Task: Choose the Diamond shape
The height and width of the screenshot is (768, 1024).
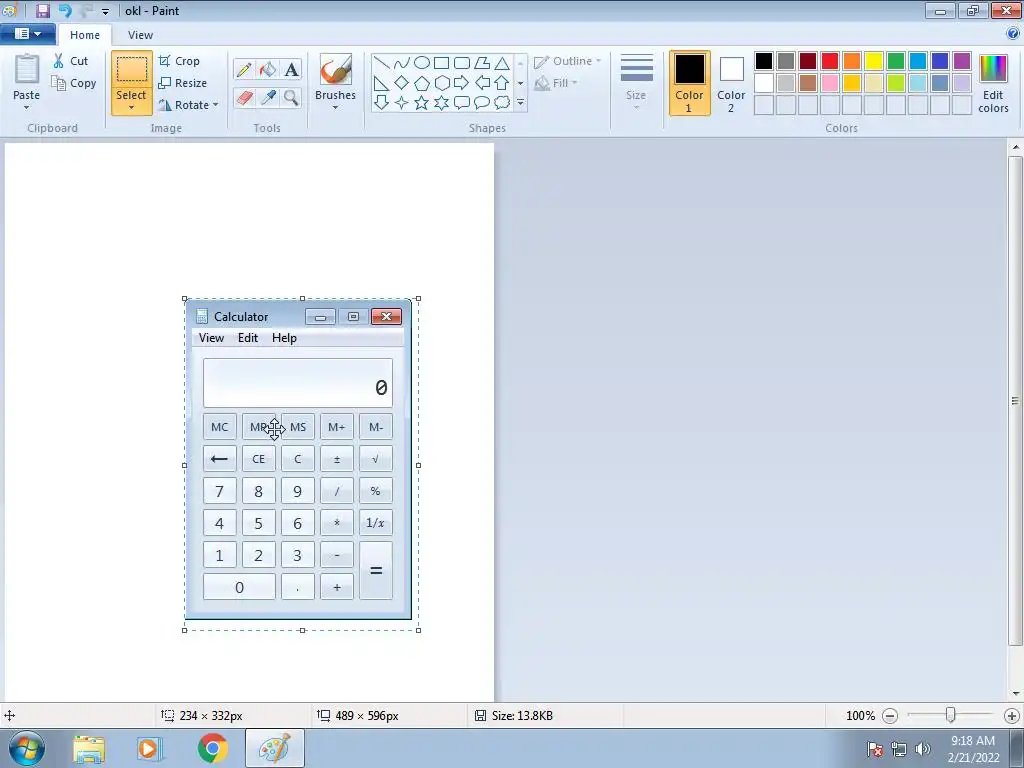Action: coord(402,83)
